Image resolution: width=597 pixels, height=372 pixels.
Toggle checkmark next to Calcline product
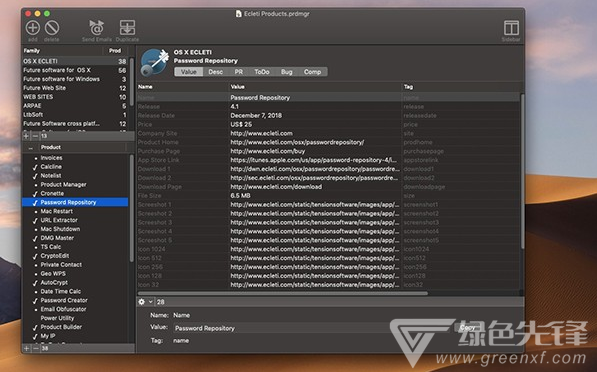click(x=35, y=167)
